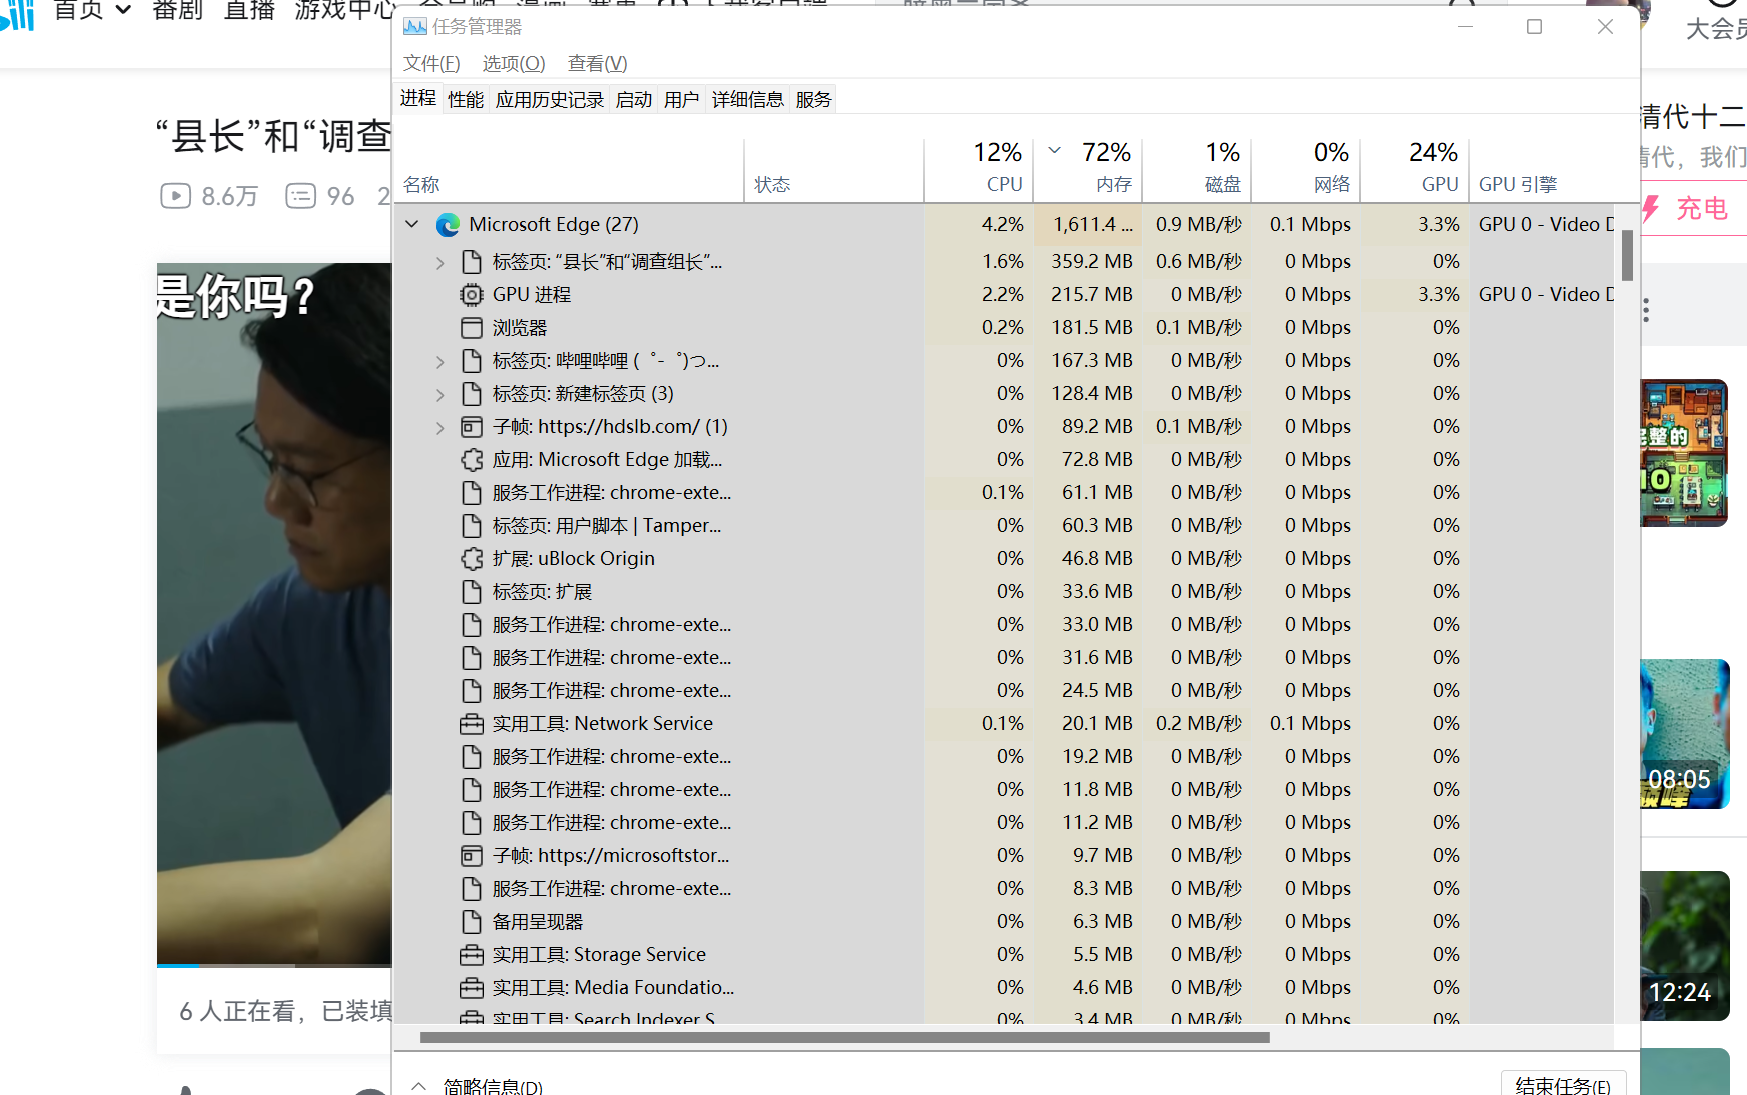Expand the "县长"和"调查组长" tab process

click(440, 263)
